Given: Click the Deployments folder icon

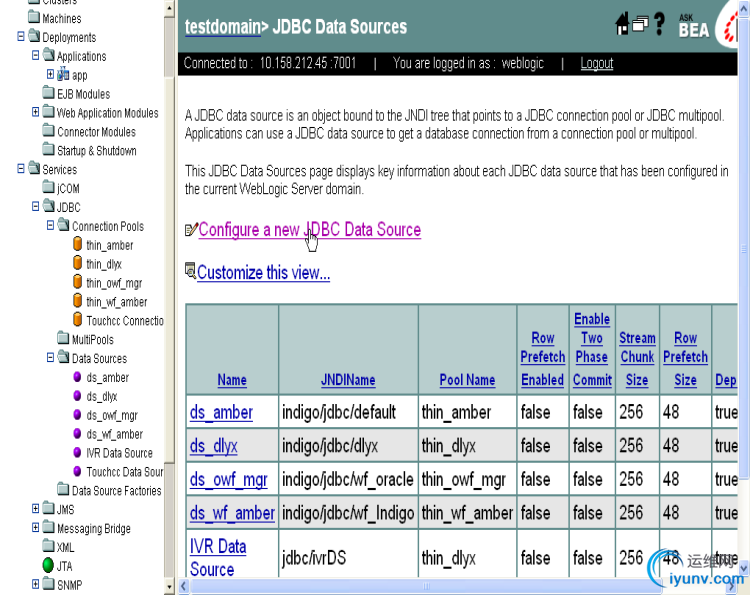Looking at the screenshot, I should (34, 36).
